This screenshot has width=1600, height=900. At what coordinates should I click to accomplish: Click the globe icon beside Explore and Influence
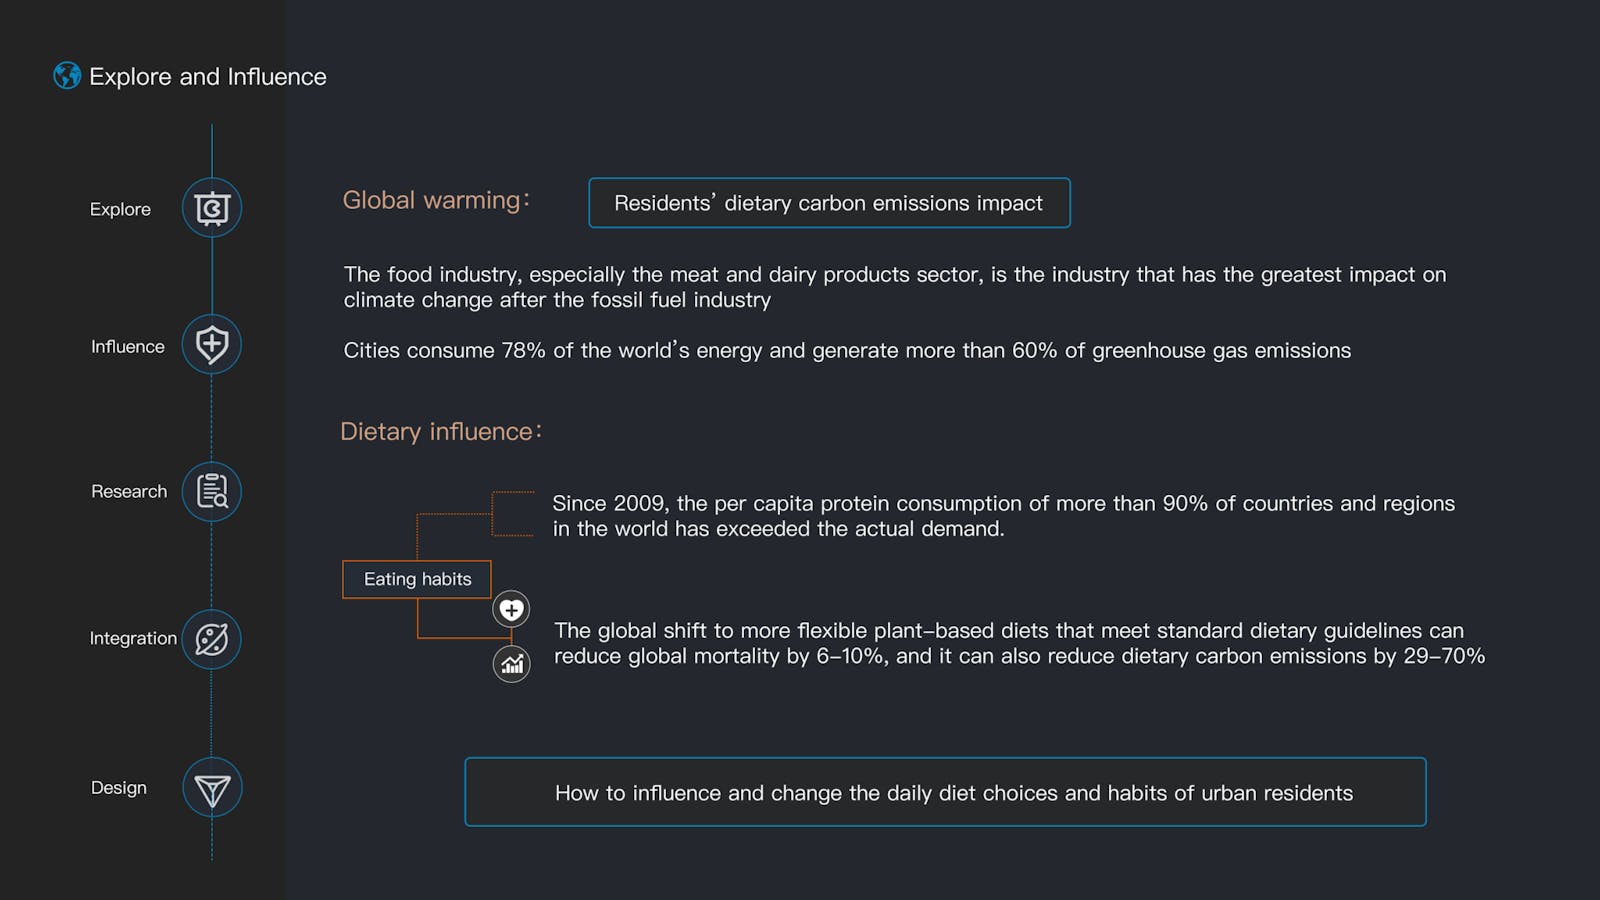coord(67,76)
